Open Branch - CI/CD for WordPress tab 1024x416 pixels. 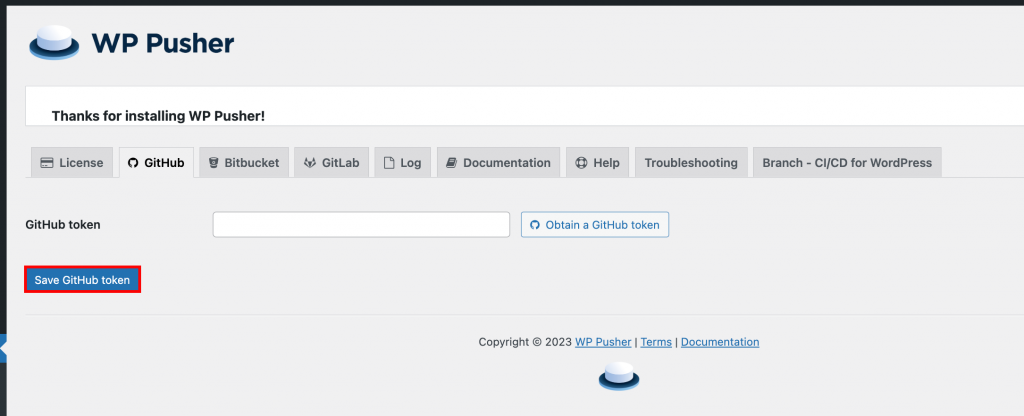847,163
